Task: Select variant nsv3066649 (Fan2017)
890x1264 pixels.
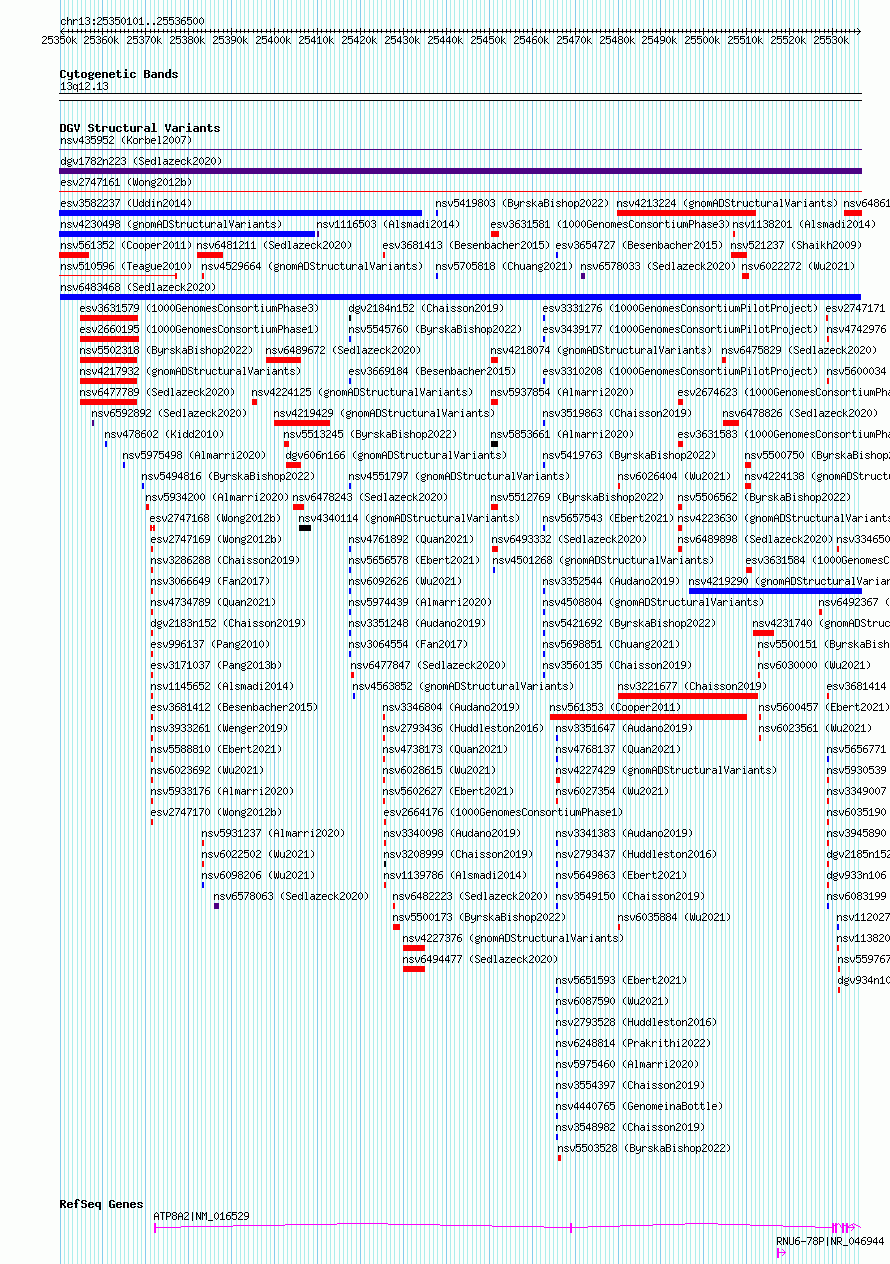Action: [x=210, y=582]
